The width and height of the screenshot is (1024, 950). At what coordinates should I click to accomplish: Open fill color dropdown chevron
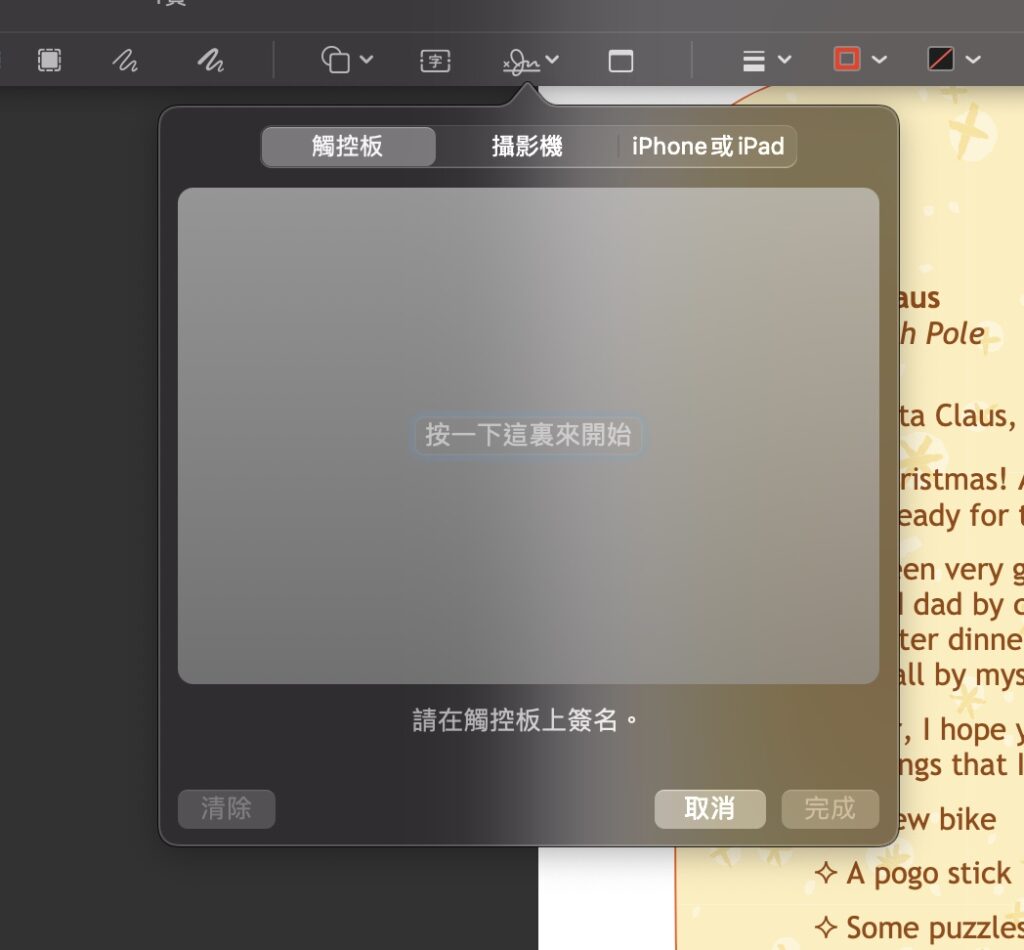coord(973,60)
